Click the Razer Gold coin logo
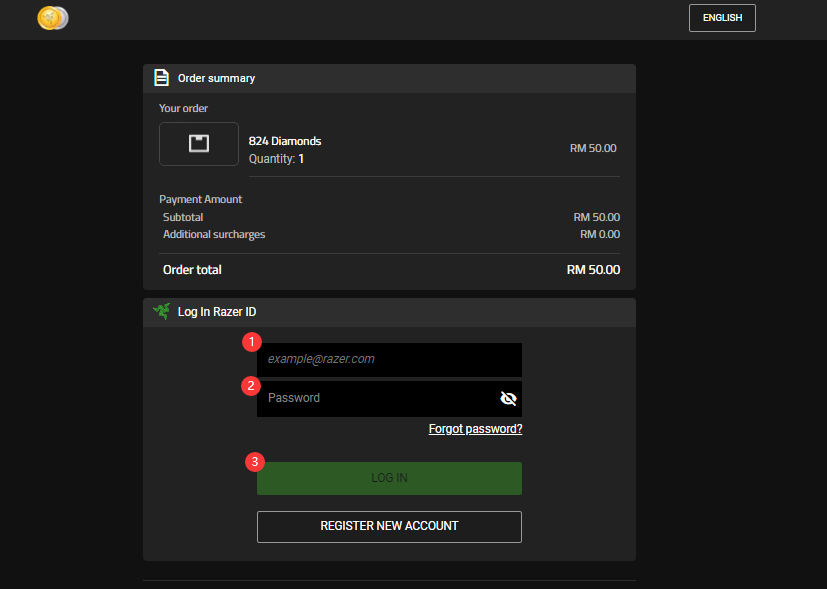827x589 pixels. click(53, 18)
